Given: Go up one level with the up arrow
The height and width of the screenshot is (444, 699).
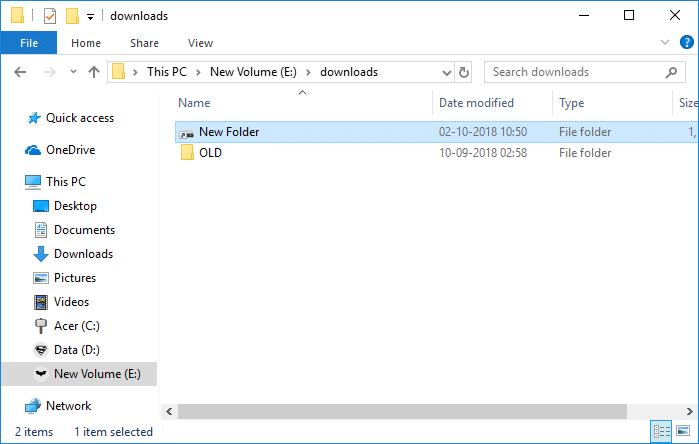Looking at the screenshot, I should (x=94, y=72).
